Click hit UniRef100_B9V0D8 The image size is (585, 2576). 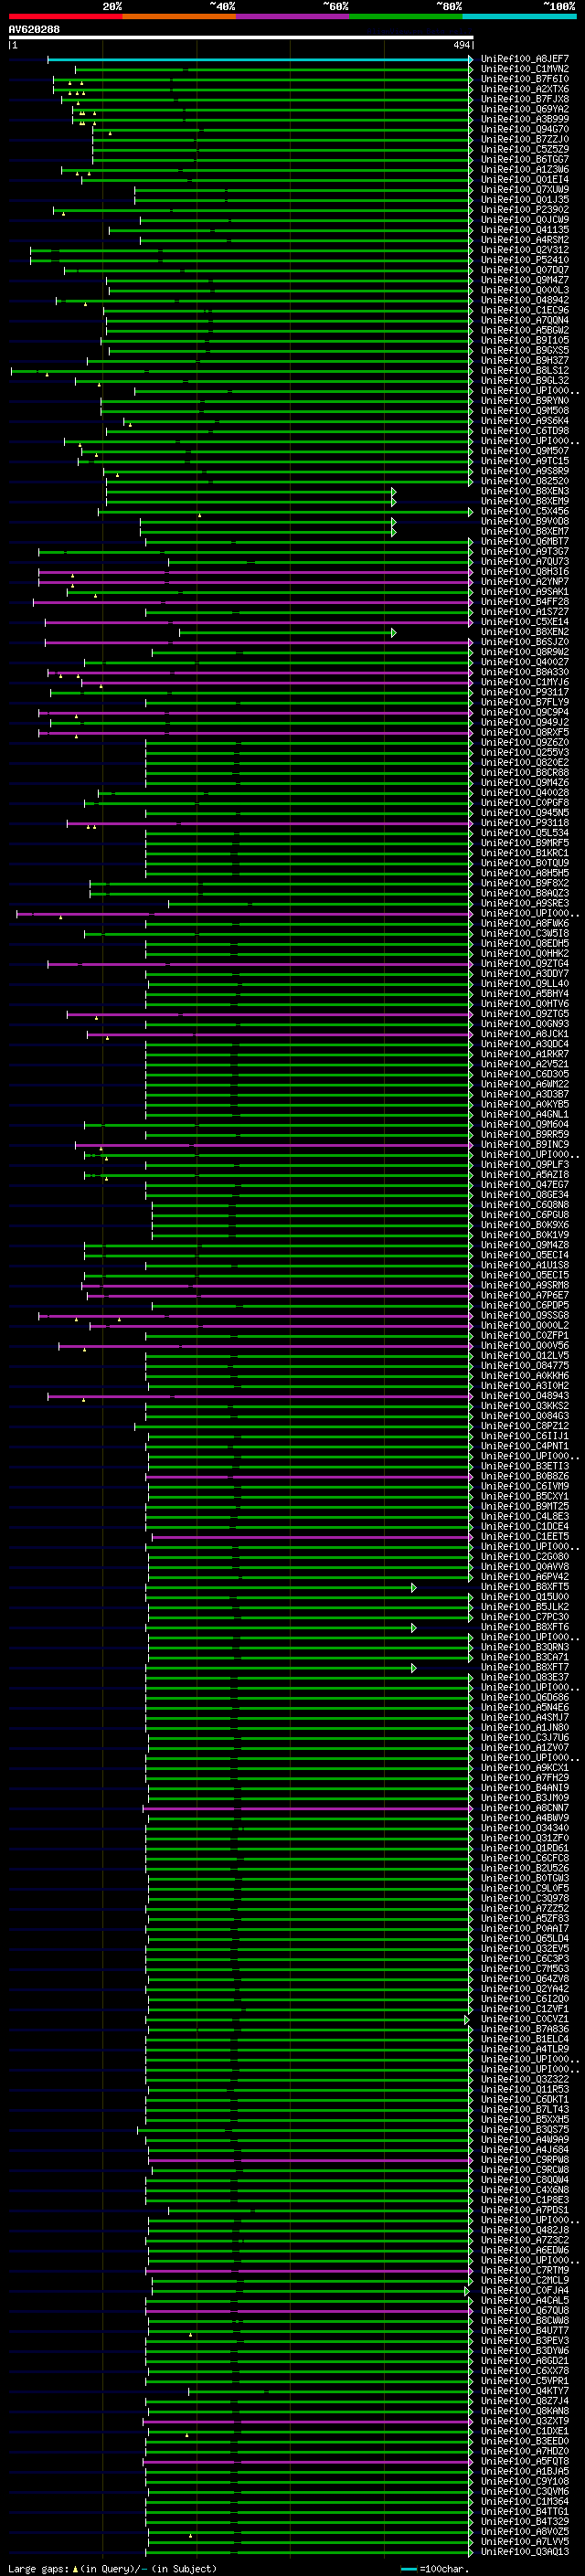(x=525, y=522)
